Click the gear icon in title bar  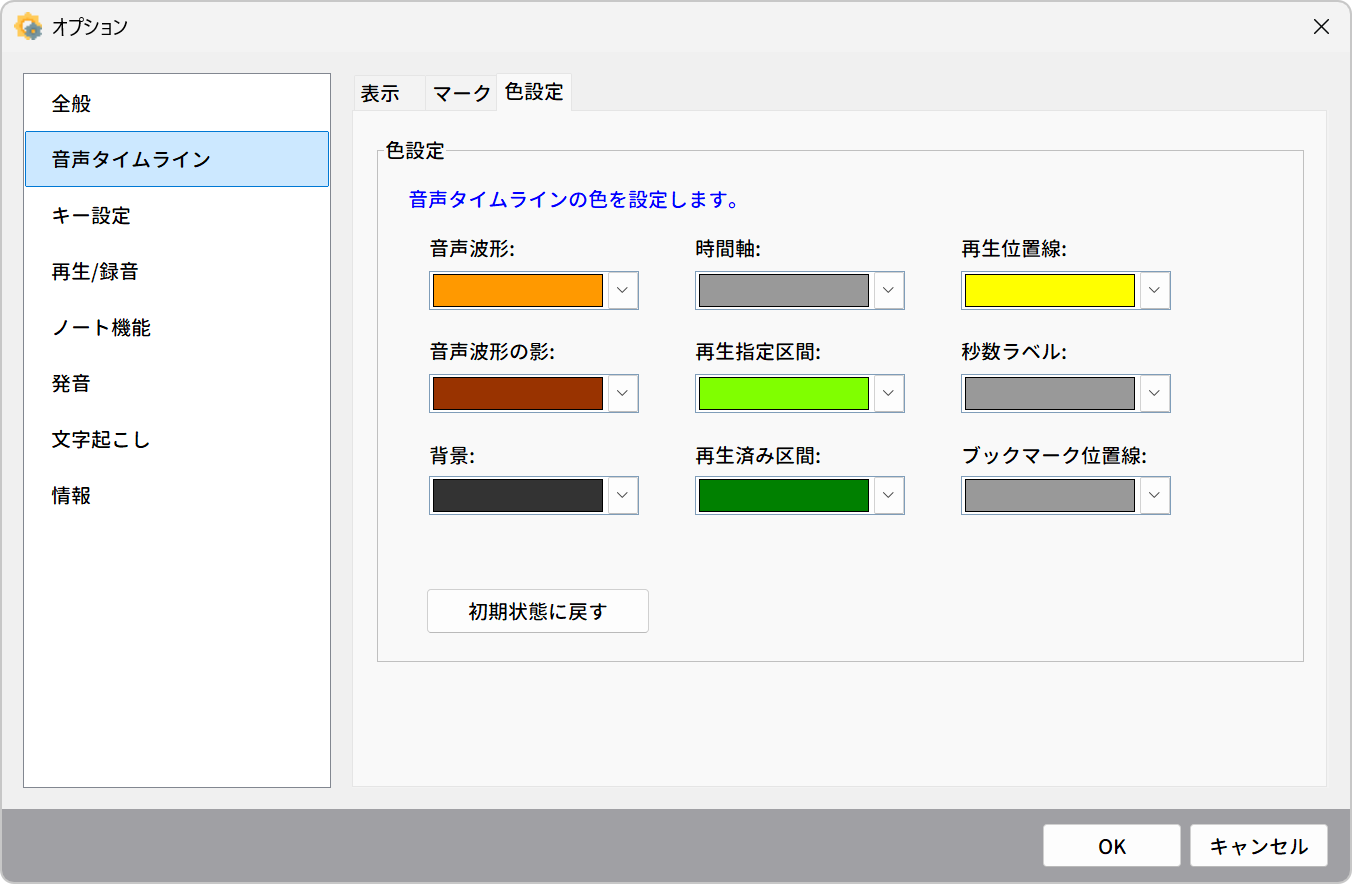tap(28, 27)
